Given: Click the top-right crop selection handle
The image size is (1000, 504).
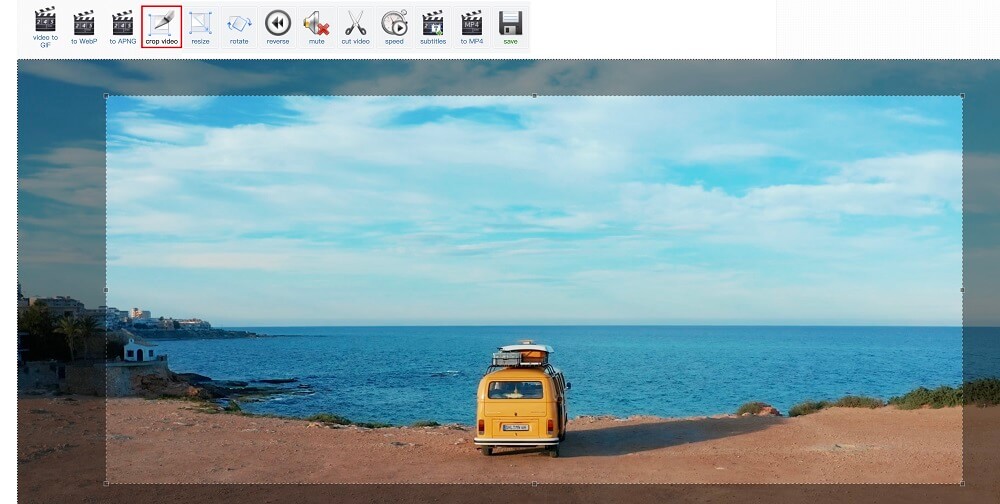Looking at the screenshot, I should (962, 96).
